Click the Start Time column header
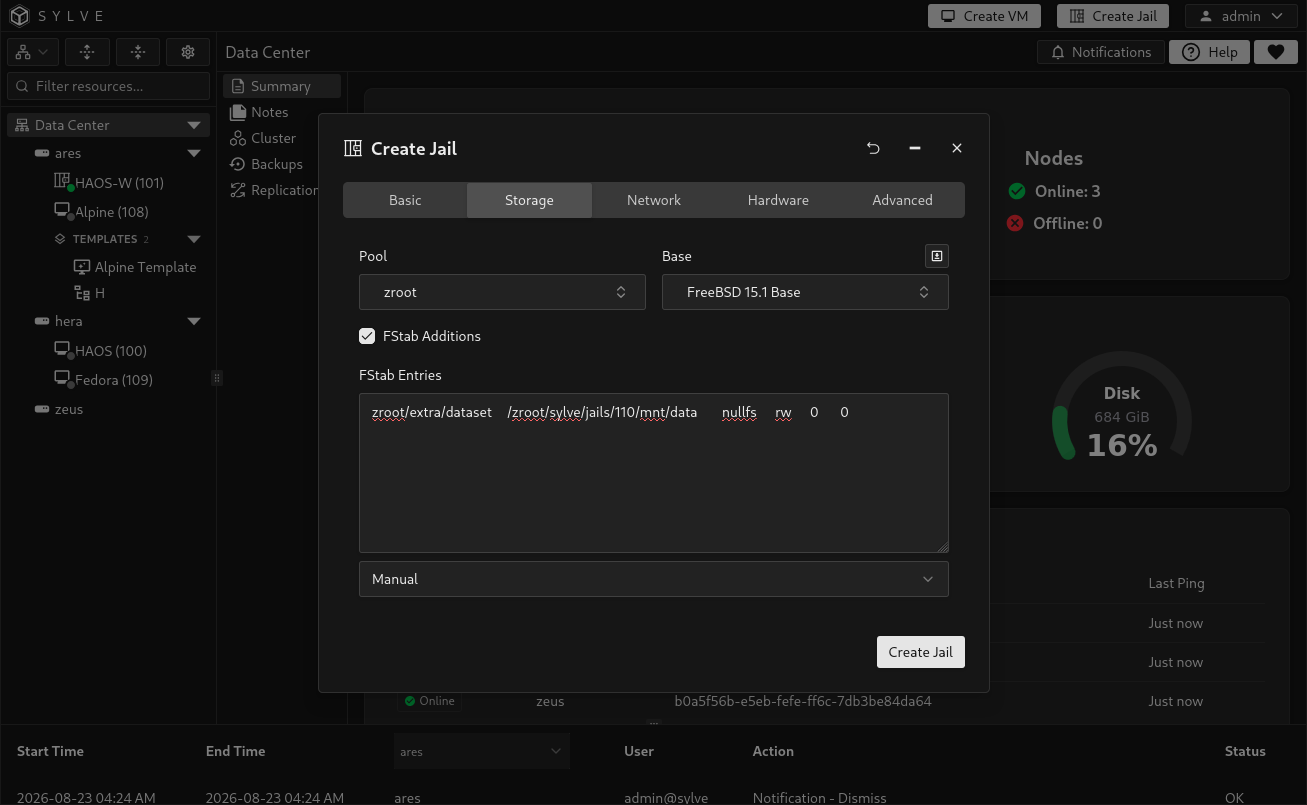Viewport: 1307px width, 805px height. 50,751
